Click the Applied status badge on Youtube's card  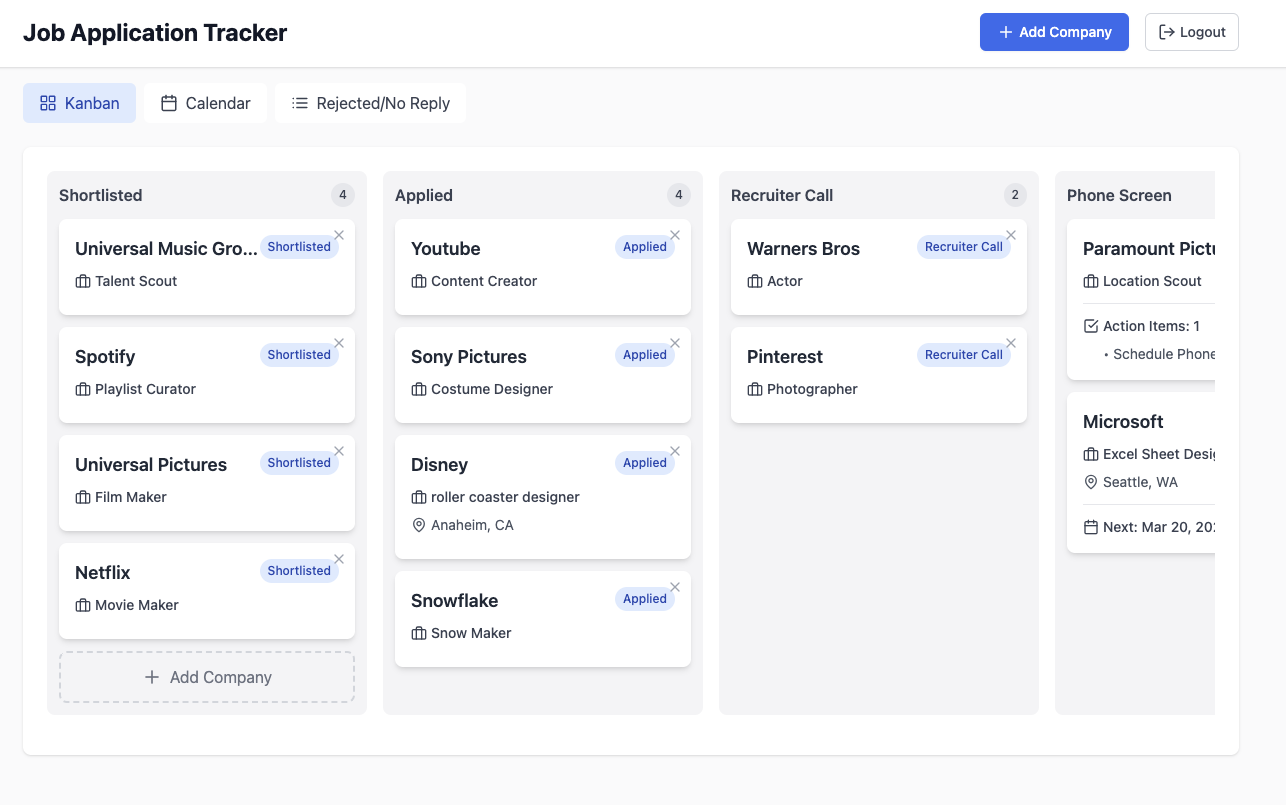click(644, 247)
